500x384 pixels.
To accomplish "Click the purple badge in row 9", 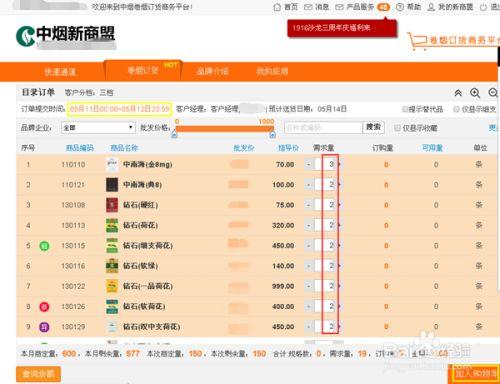I will pos(44,327).
